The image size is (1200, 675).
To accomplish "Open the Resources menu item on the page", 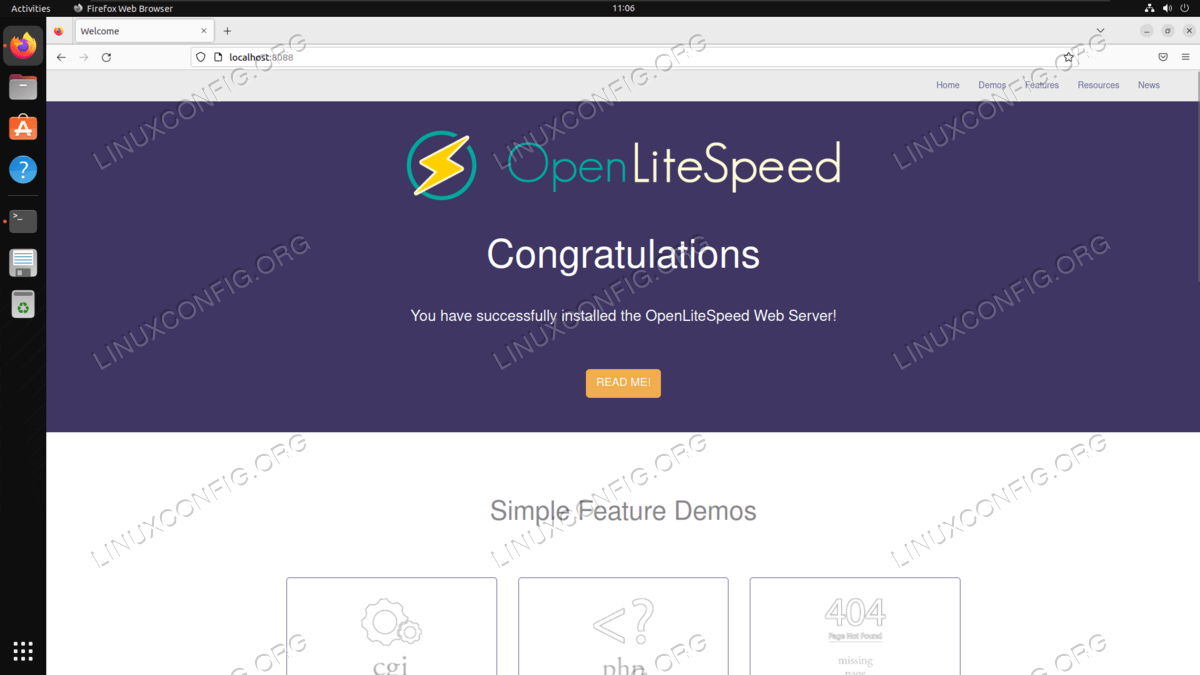I will [1098, 85].
